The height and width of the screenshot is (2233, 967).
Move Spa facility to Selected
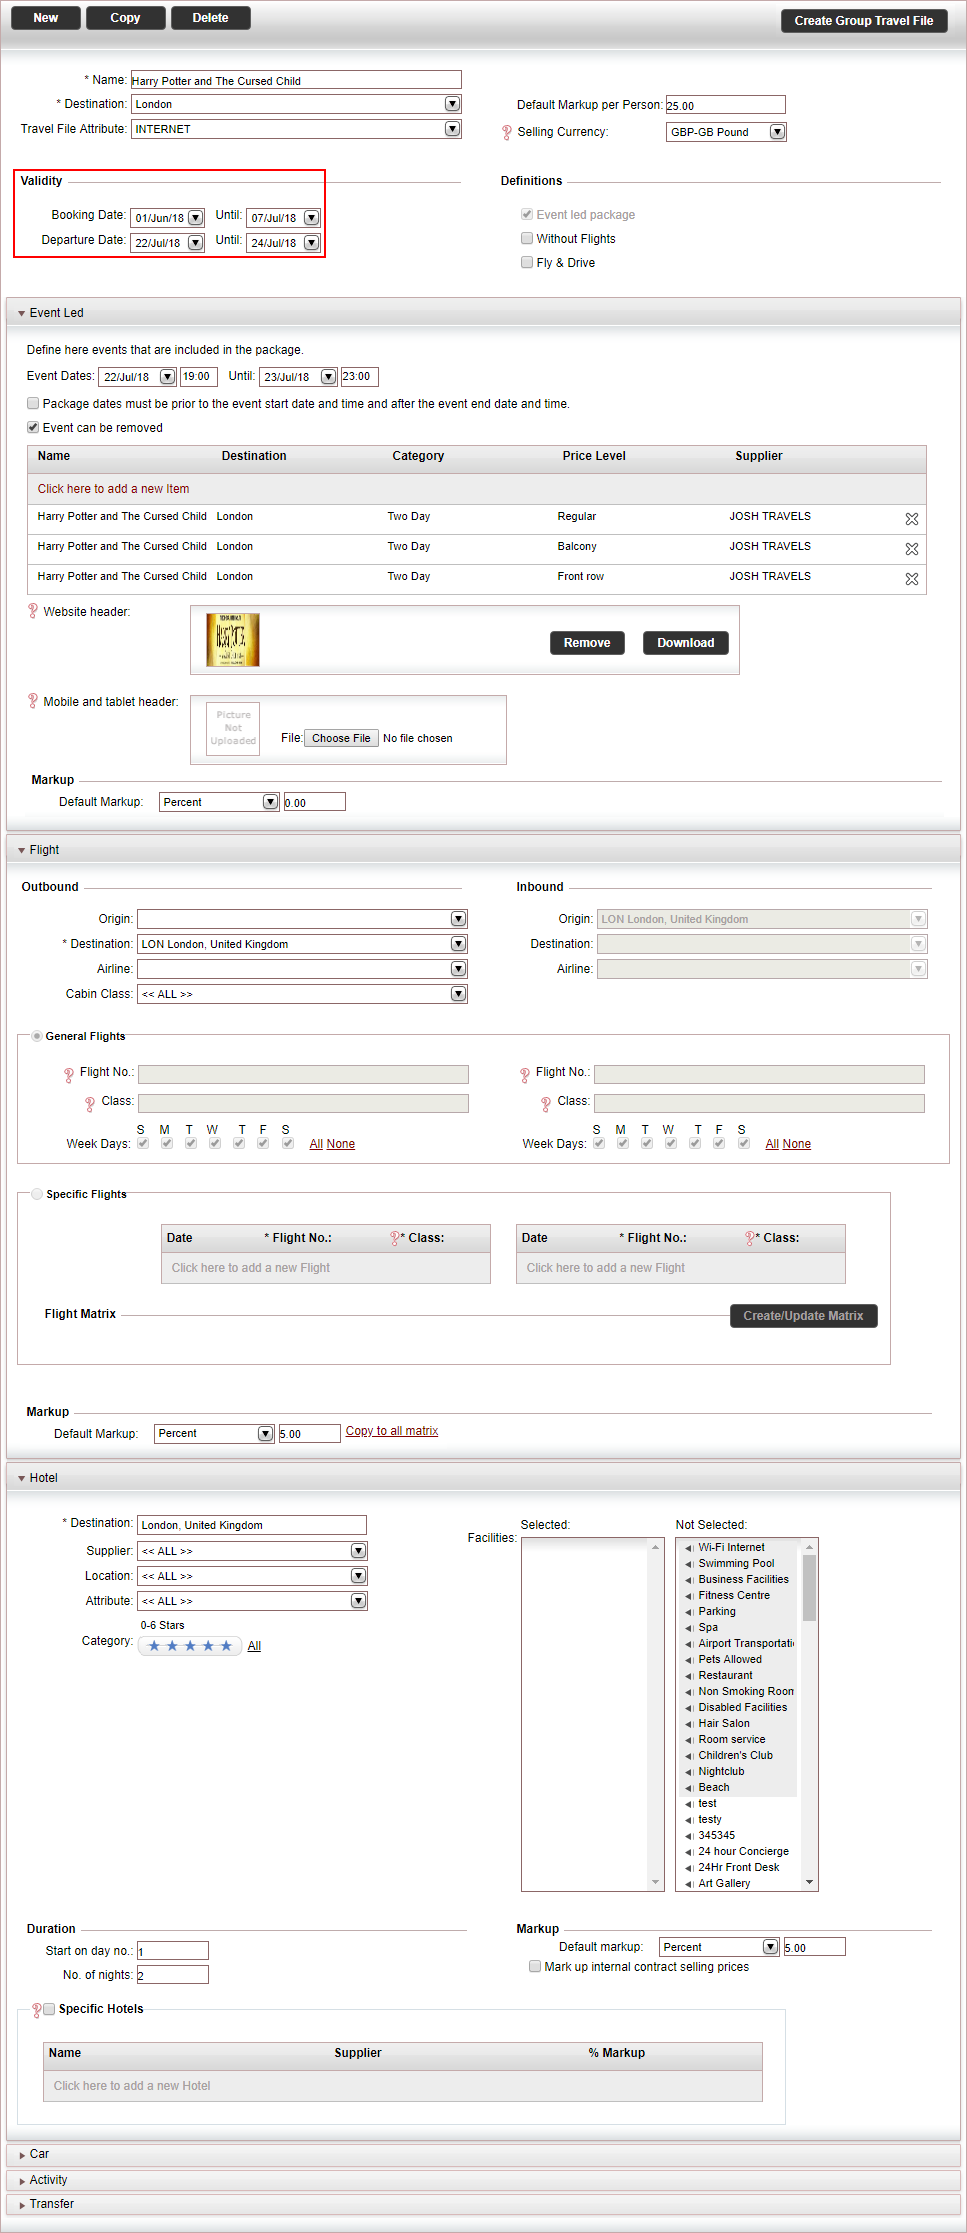coord(689,1628)
